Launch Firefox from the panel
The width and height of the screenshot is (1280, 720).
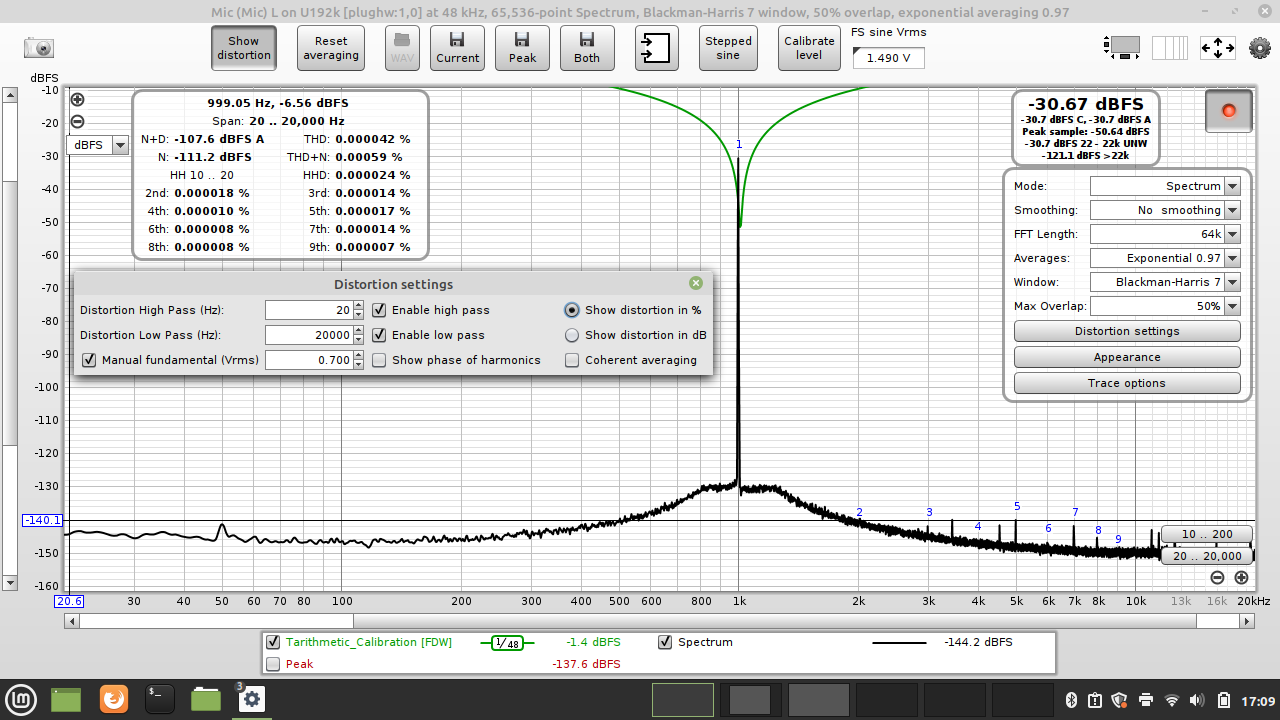114,699
